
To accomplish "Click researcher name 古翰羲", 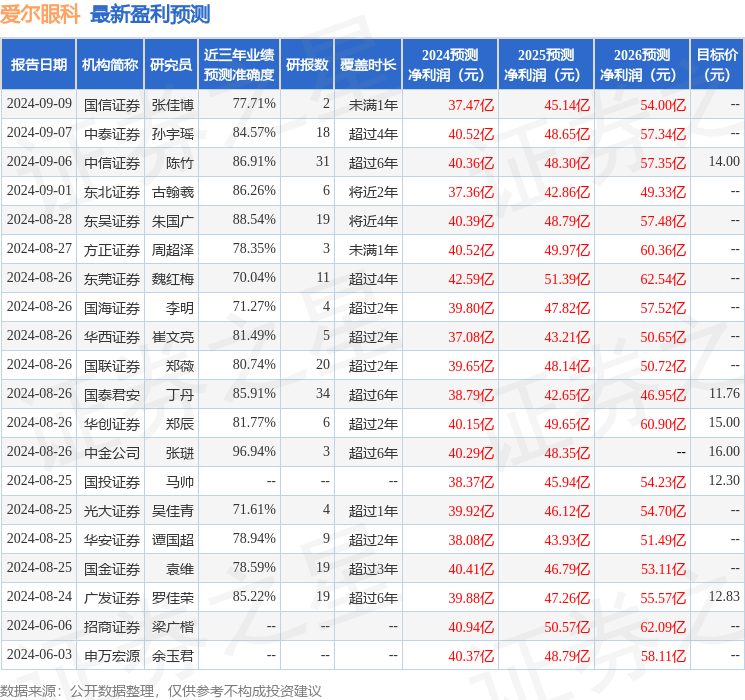I will pyautogui.click(x=172, y=192).
